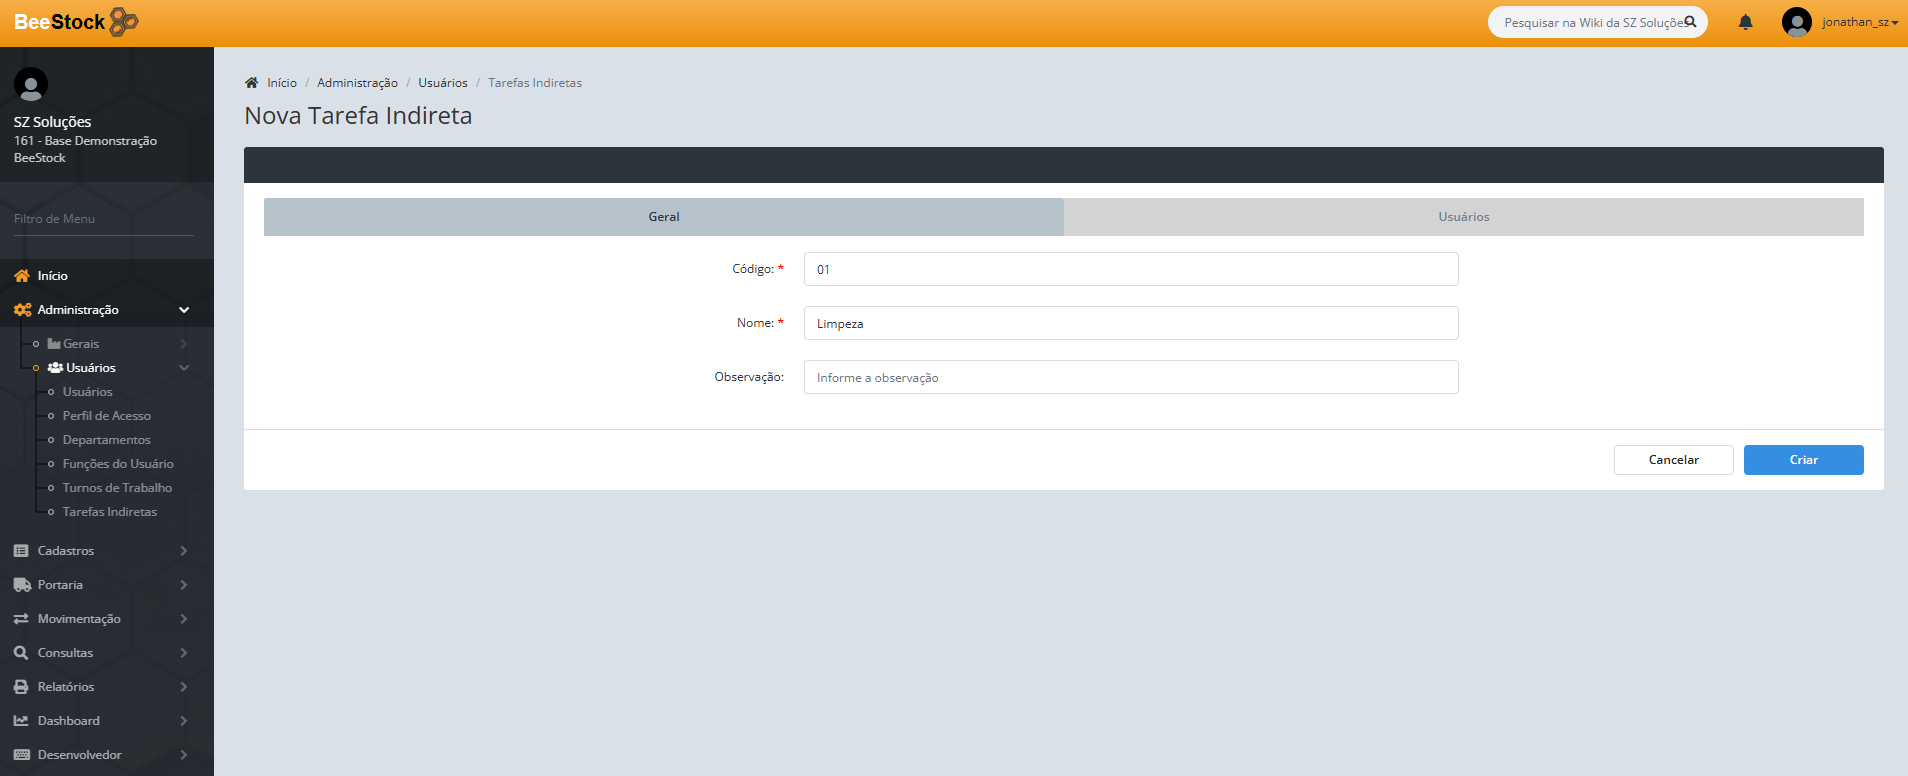
Task: Switch to the Usuários tab
Action: 1463,217
